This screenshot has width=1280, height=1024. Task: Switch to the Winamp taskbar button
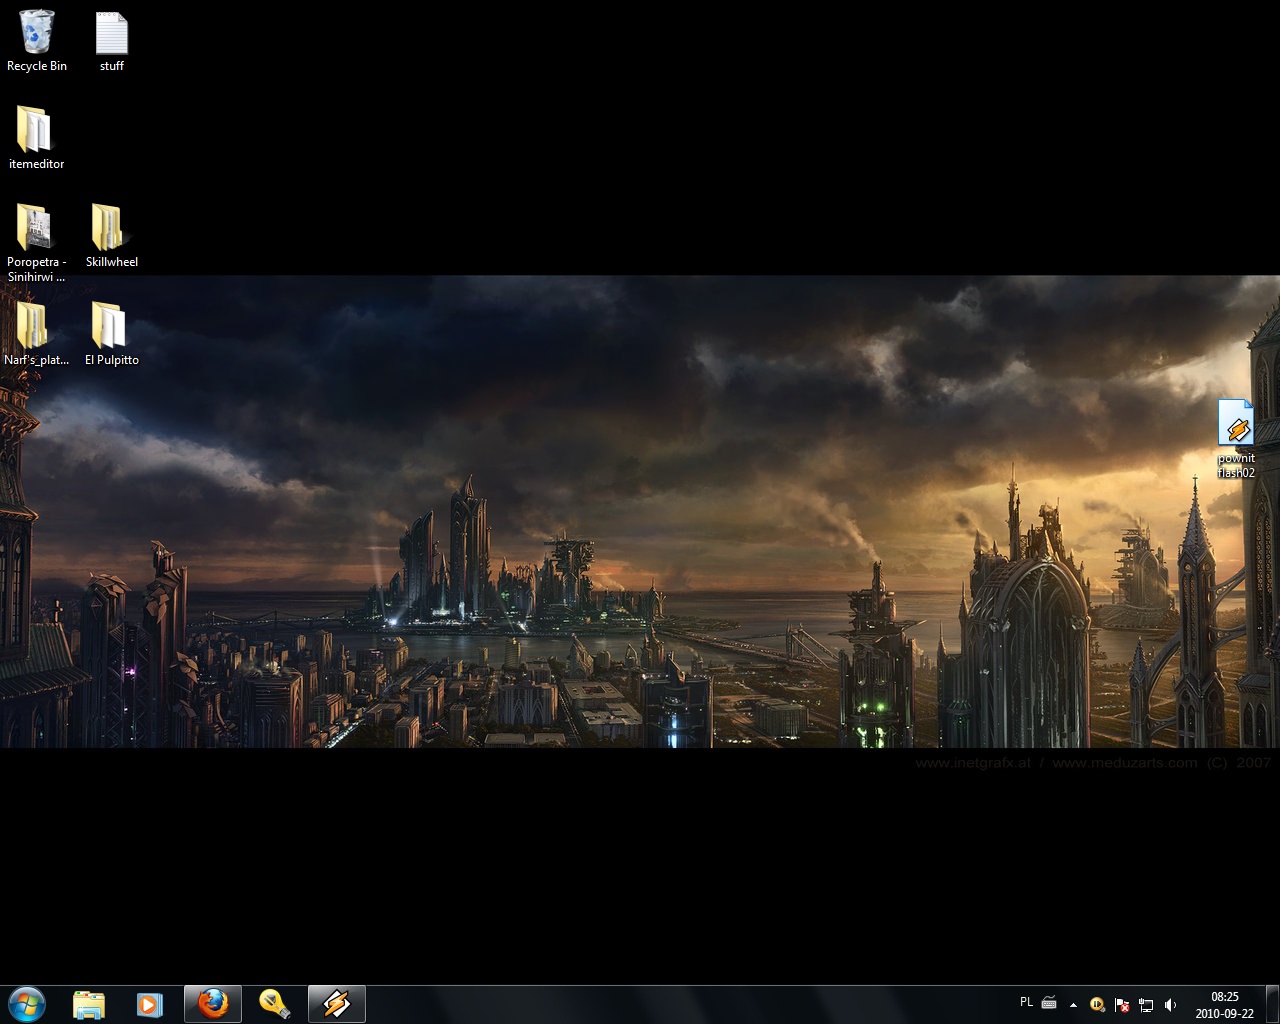(x=337, y=1004)
